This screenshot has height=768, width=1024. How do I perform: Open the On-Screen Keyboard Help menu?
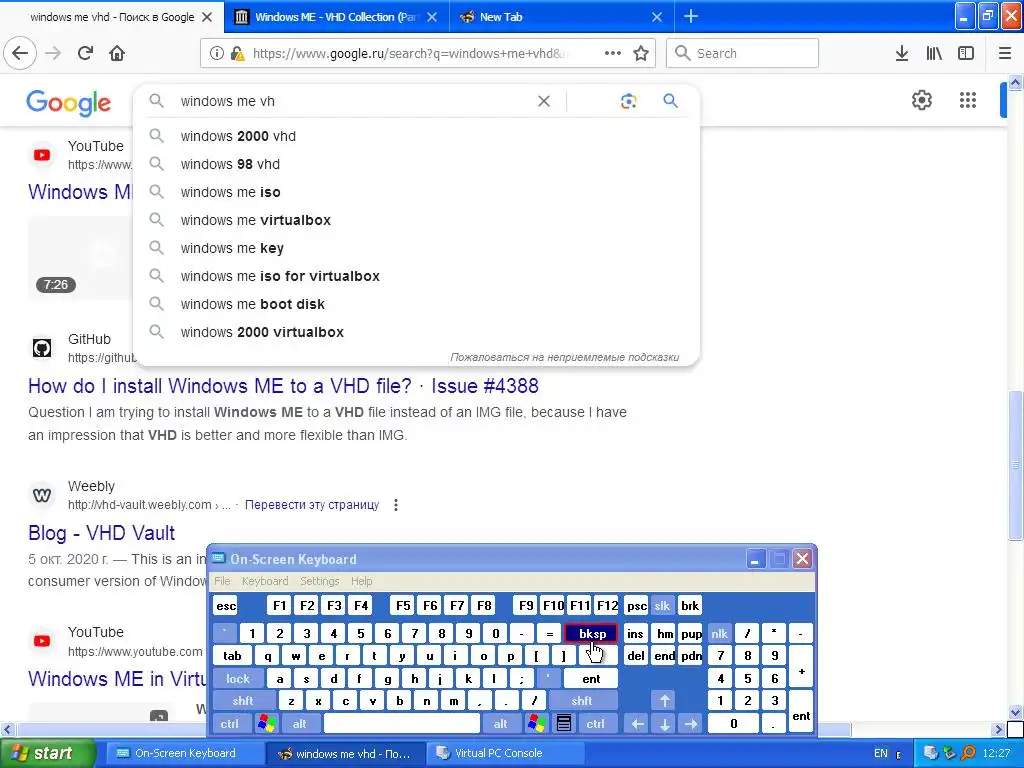coord(361,581)
